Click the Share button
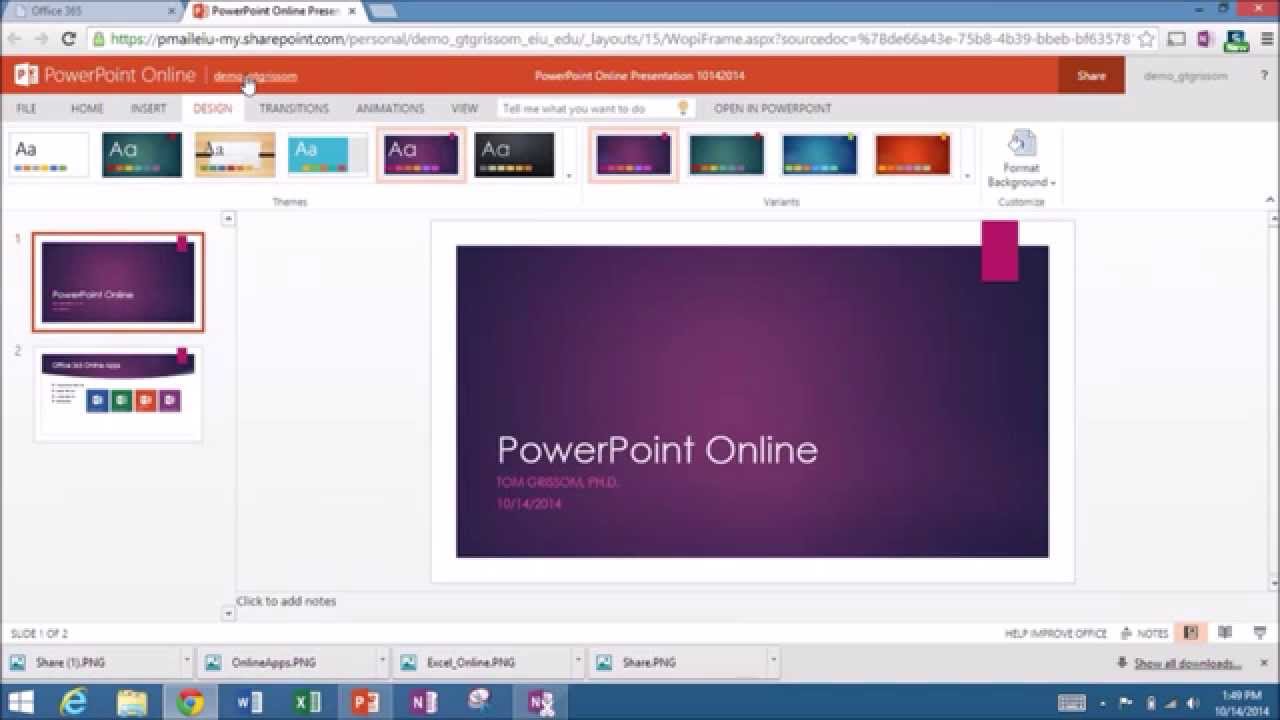The height and width of the screenshot is (720, 1280). pos(1091,75)
